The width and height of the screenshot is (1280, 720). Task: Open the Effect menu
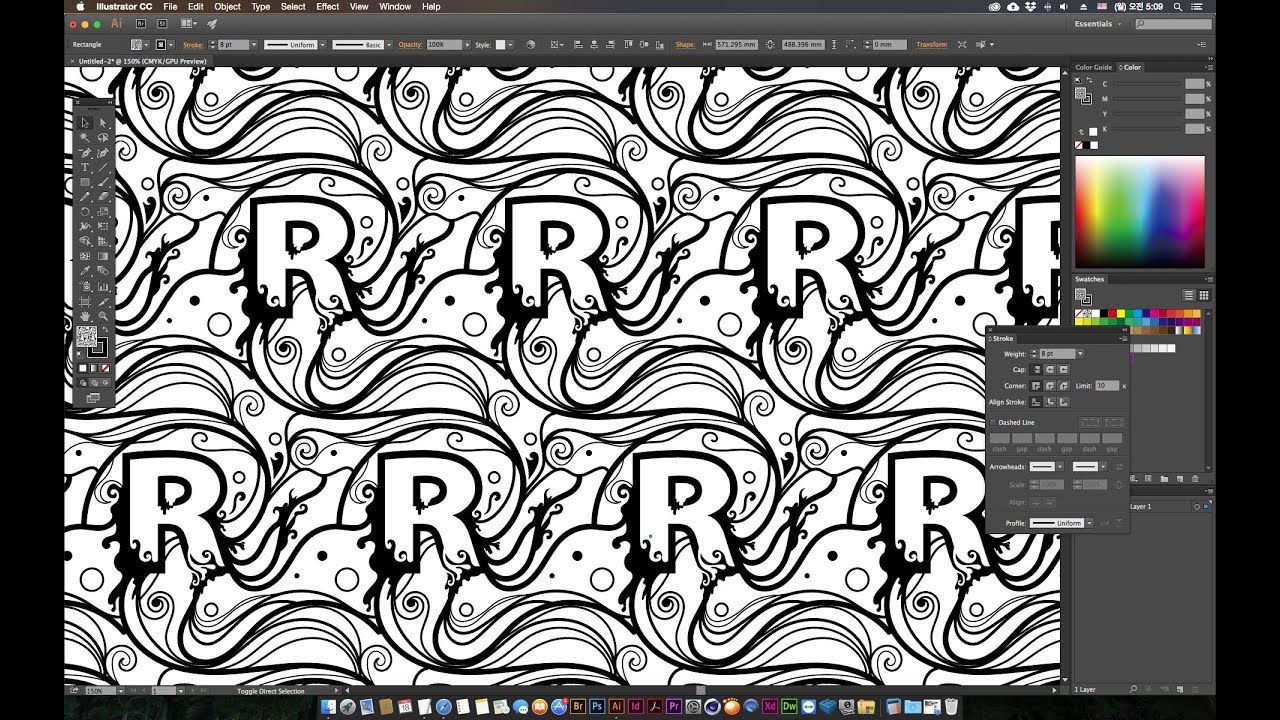327,6
